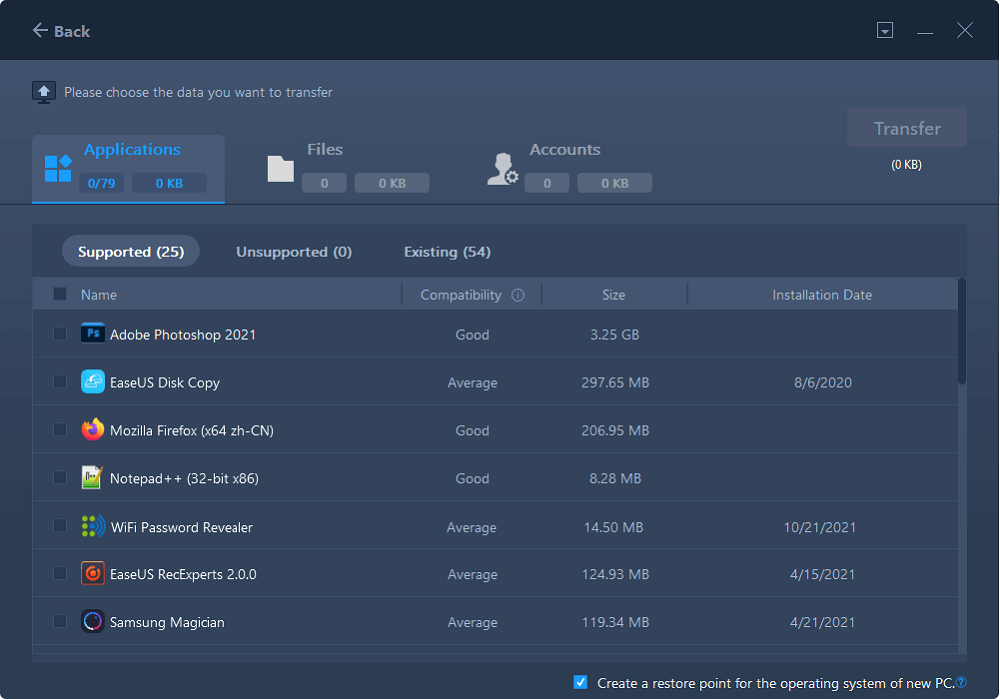Switch to the Existing (54) tab
This screenshot has height=699, width=1000.
(x=446, y=251)
